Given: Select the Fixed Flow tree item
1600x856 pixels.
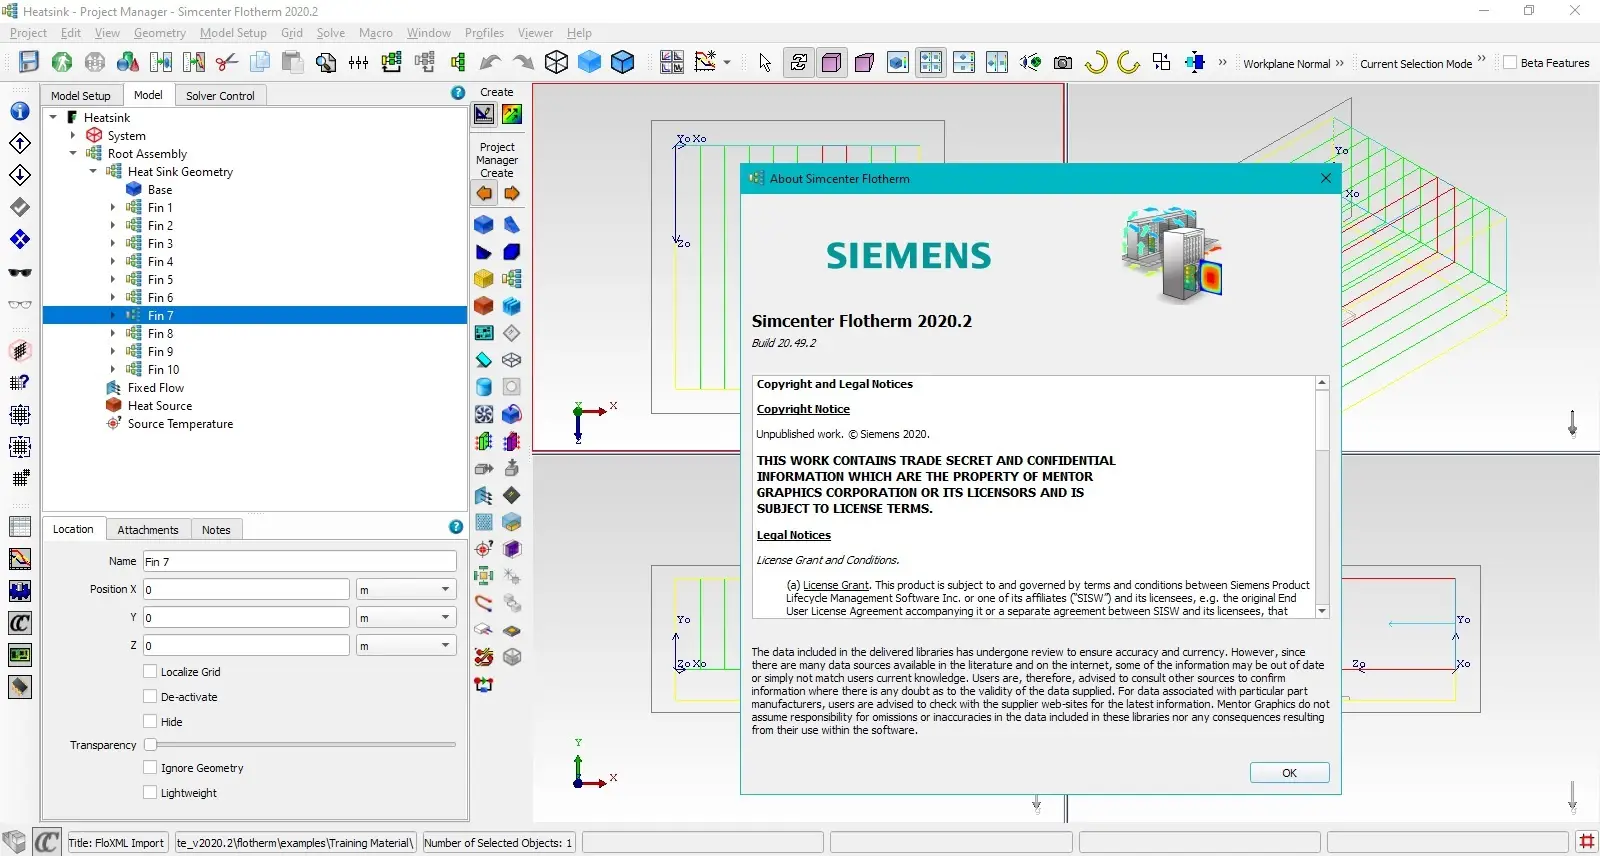Looking at the screenshot, I should (x=156, y=388).
